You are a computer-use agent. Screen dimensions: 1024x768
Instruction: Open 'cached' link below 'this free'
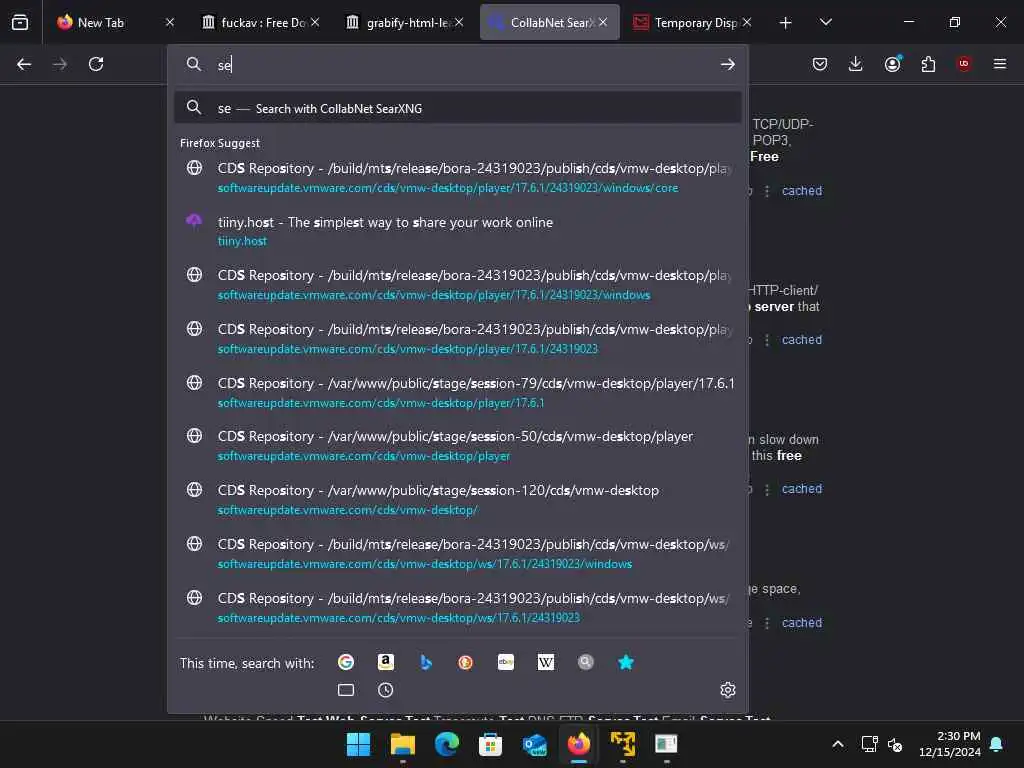pyautogui.click(x=801, y=488)
